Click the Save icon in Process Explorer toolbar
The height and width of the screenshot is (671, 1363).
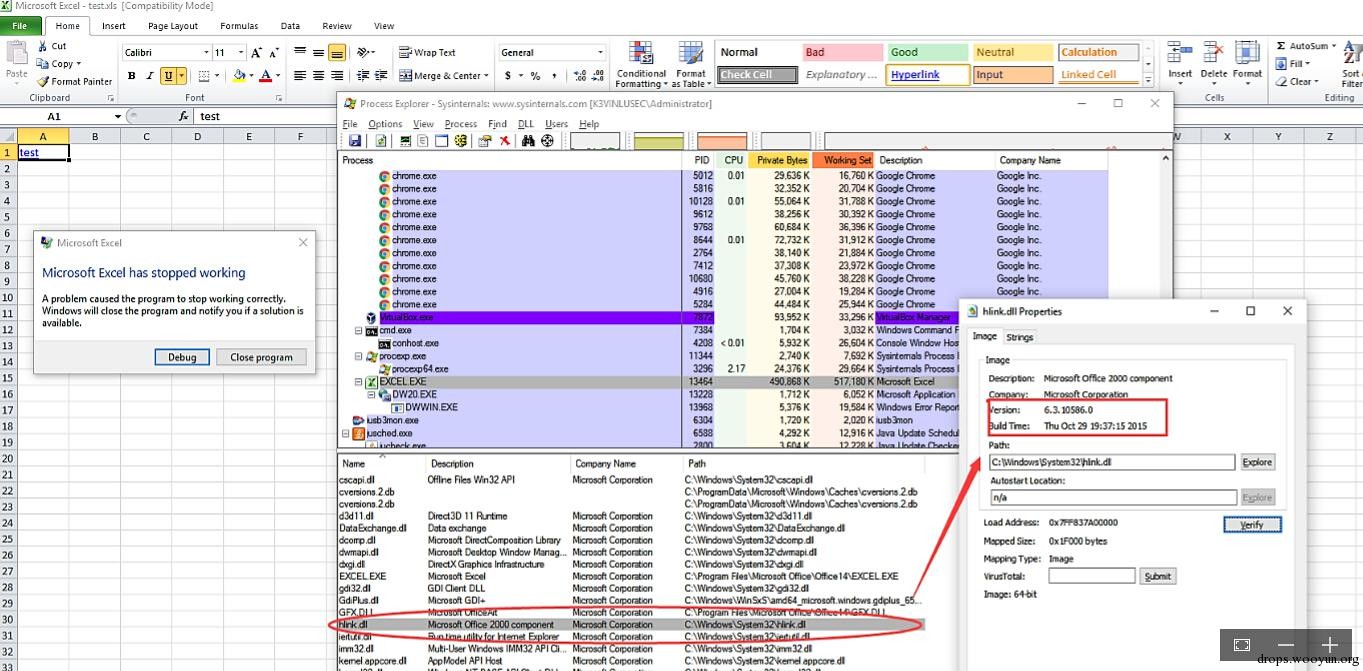point(355,141)
